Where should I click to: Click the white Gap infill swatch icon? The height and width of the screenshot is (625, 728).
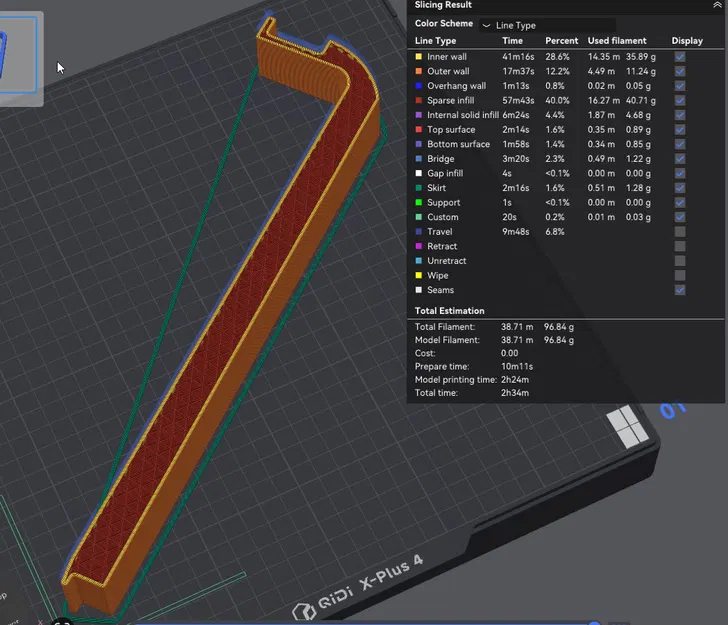pyautogui.click(x=418, y=173)
